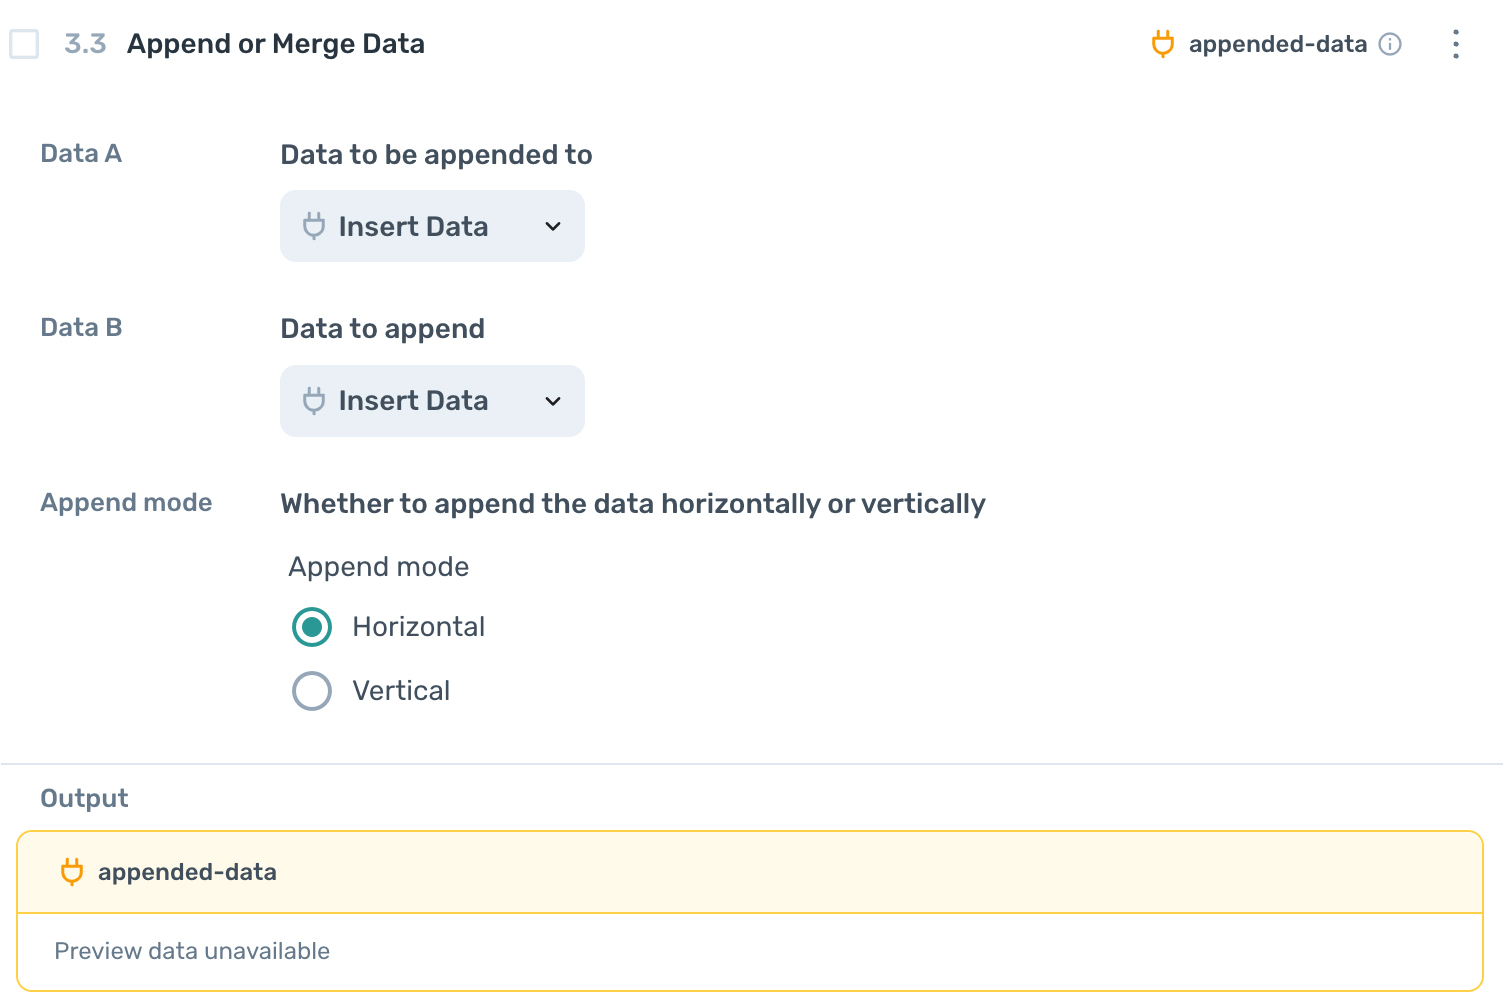
Task: Open the Insert Data dropdown for Data B
Action: pyautogui.click(x=432, y=400)
